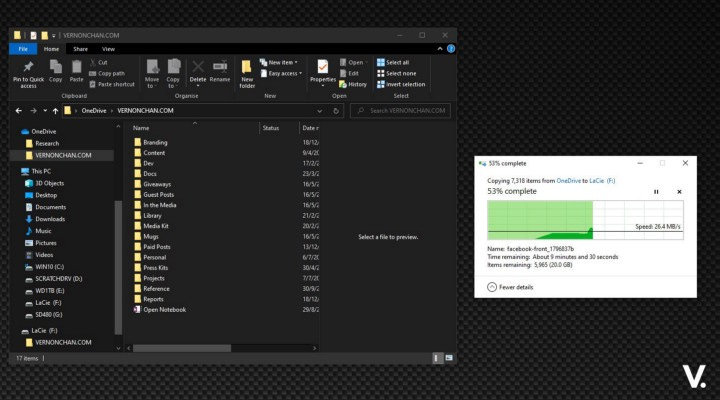Select WIN10 (C:) drive in navigation pane
The width and height of the screenshot is (720, 400).
point(49,267)
